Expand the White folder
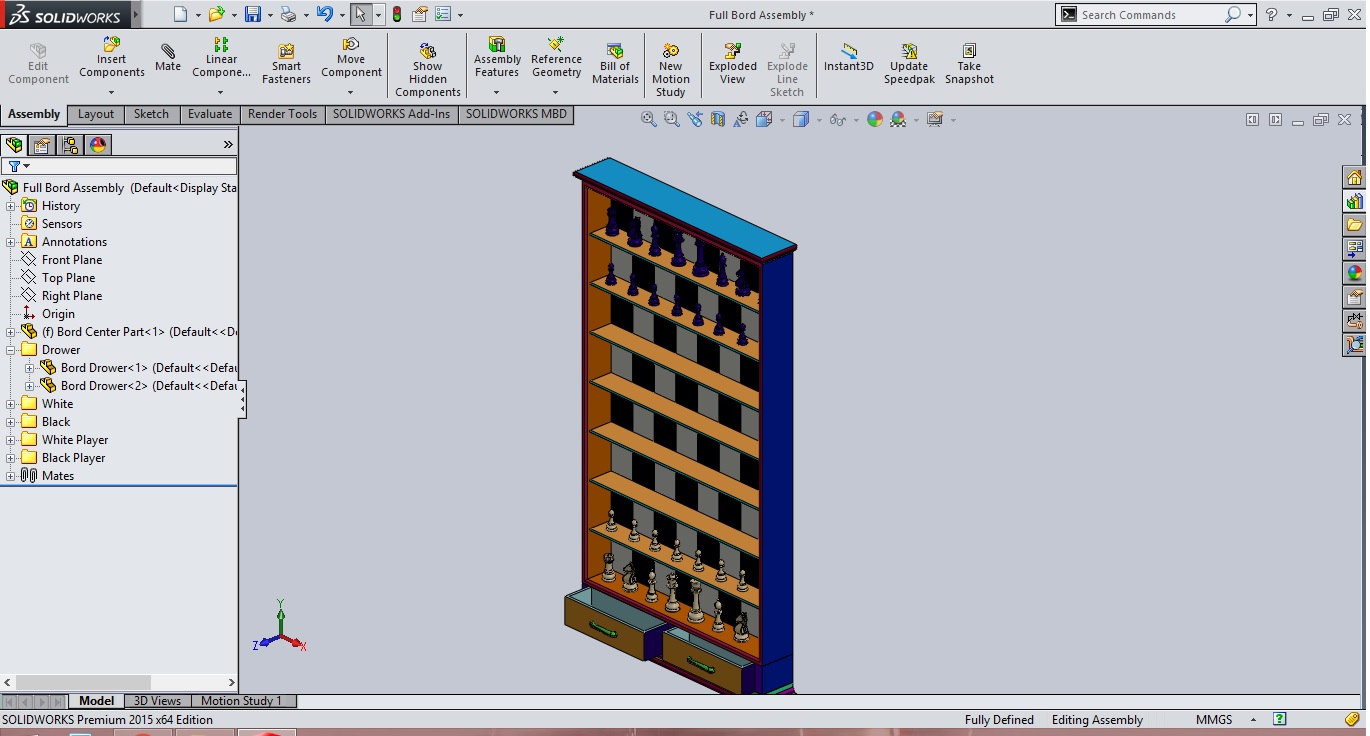 (11, 404)
